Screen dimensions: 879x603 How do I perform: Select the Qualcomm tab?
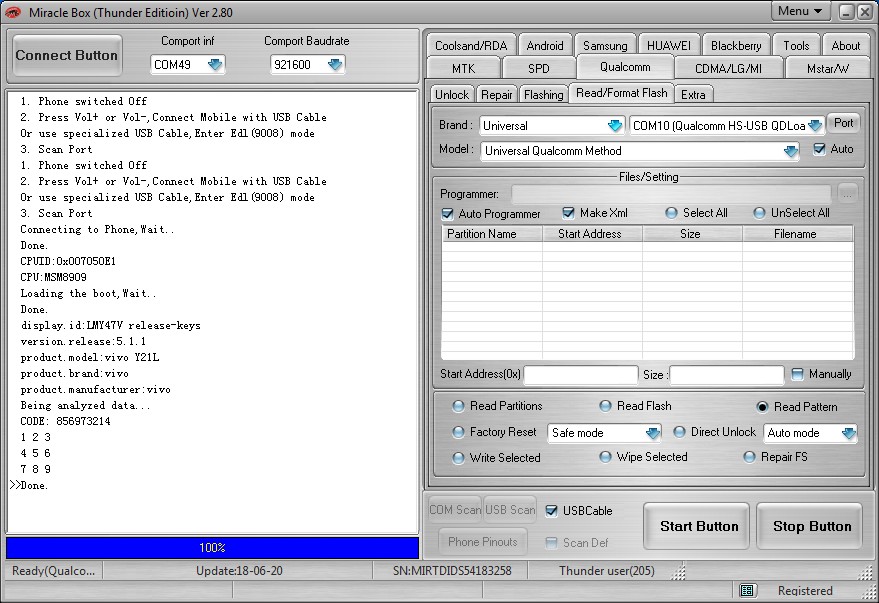[625, 67]
